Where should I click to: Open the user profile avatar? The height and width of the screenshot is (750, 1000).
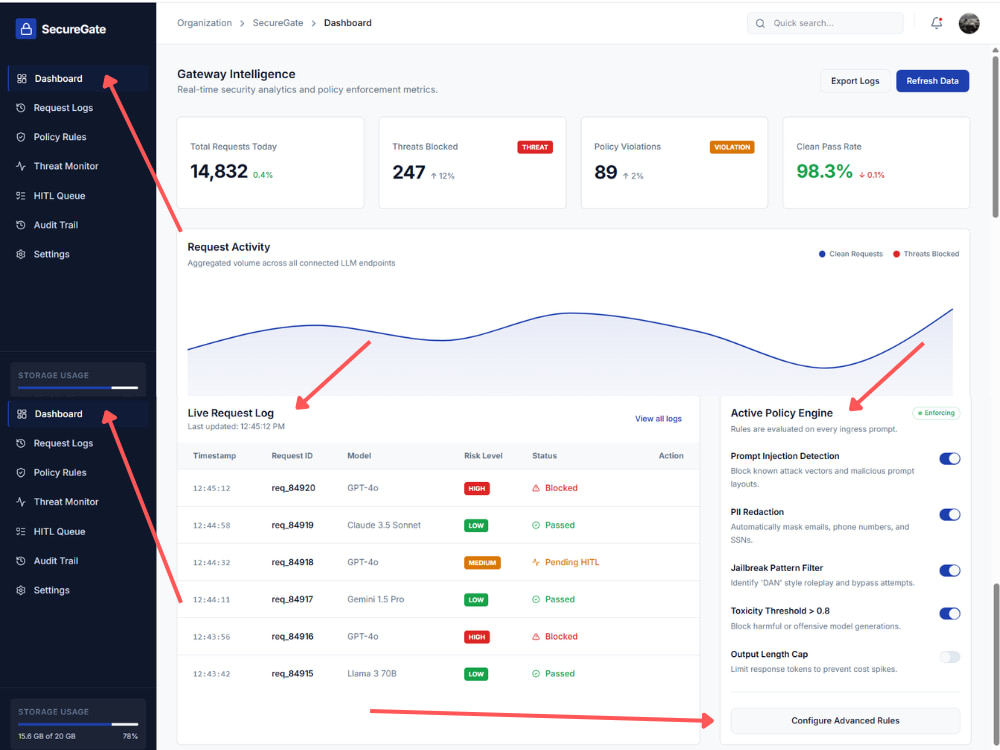coord(969,23)
